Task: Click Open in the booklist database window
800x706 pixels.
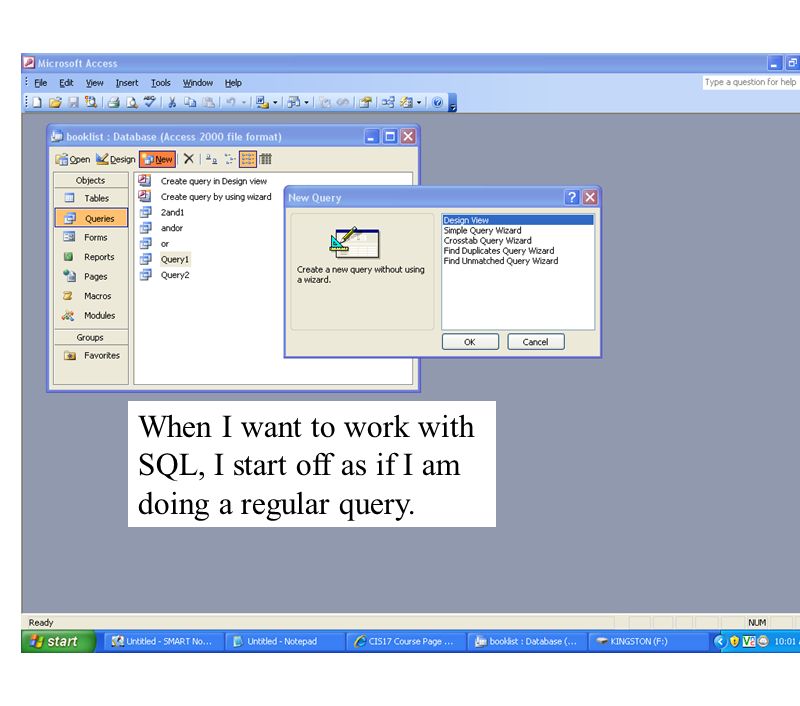Action: click(72, 159)
